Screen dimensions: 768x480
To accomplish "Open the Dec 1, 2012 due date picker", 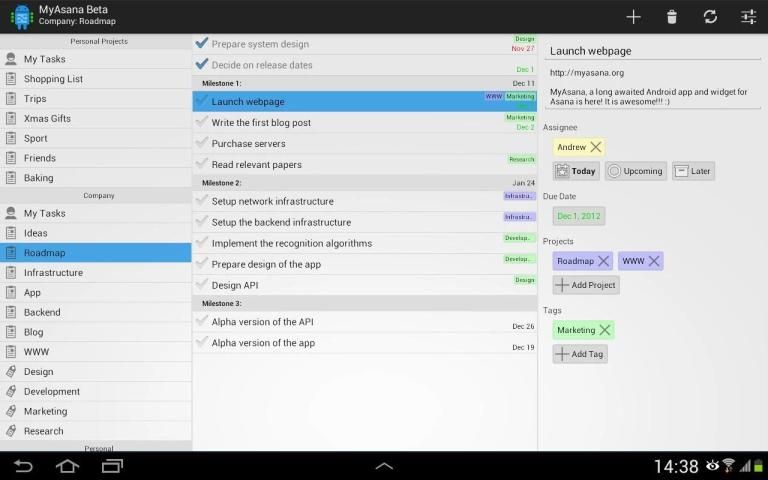I will click(578, 216).
